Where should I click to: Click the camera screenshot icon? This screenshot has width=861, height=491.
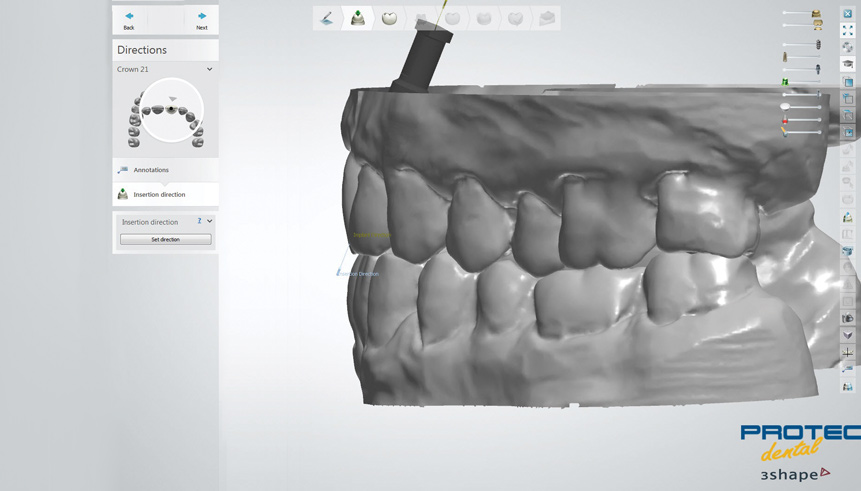[x=848, y=318]
